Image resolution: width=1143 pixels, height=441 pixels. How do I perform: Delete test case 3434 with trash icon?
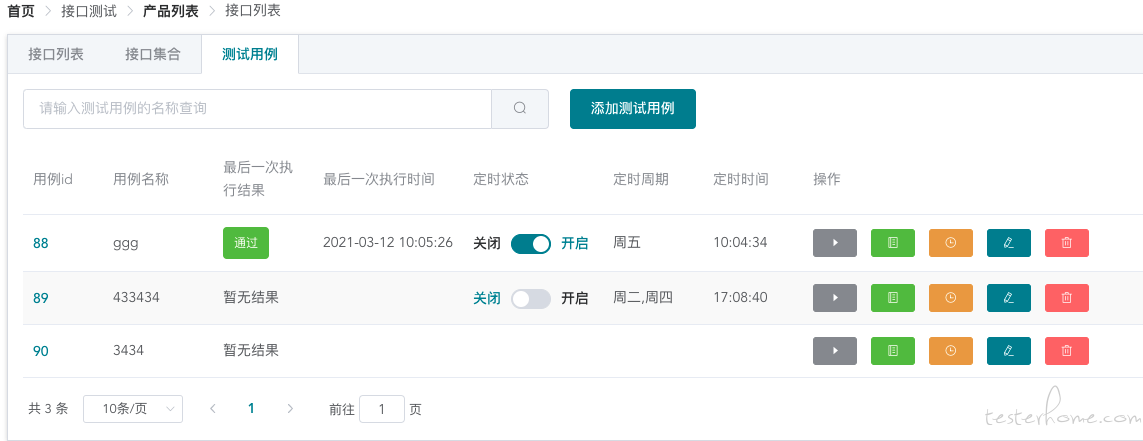click(x=1066, y=351)
